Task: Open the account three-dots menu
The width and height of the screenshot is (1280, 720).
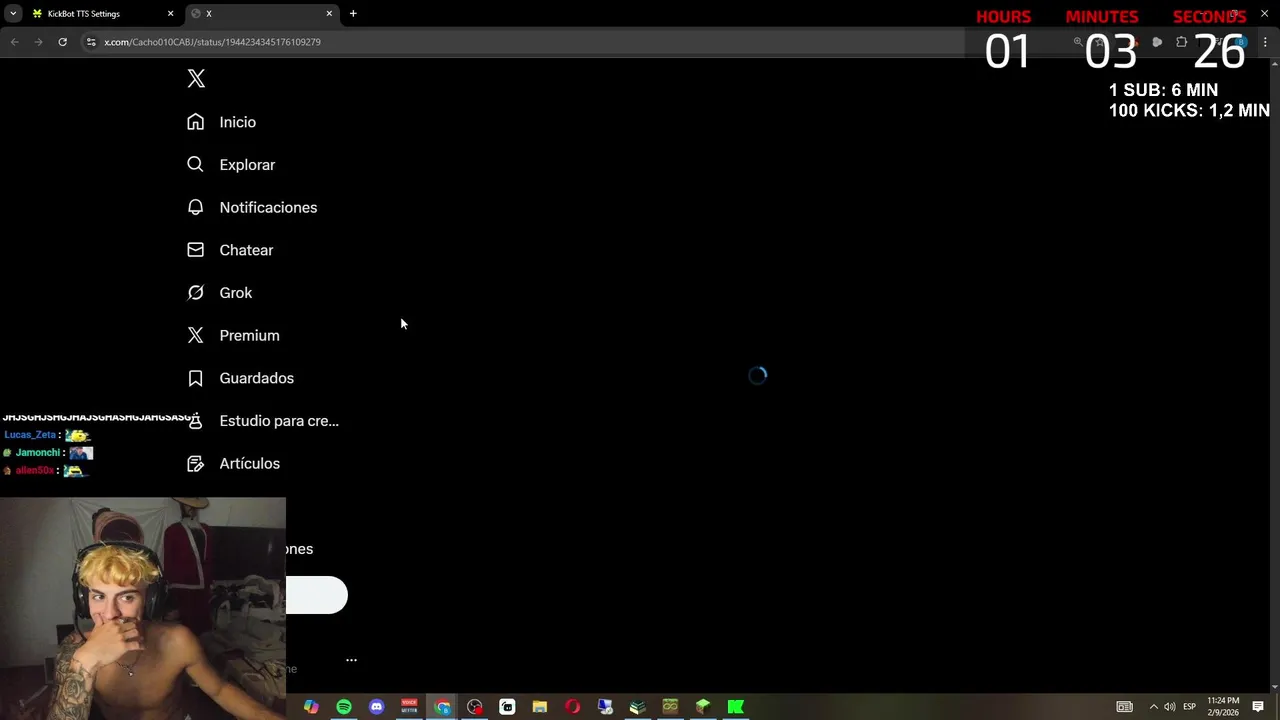Action: click(x=351, y=660)
